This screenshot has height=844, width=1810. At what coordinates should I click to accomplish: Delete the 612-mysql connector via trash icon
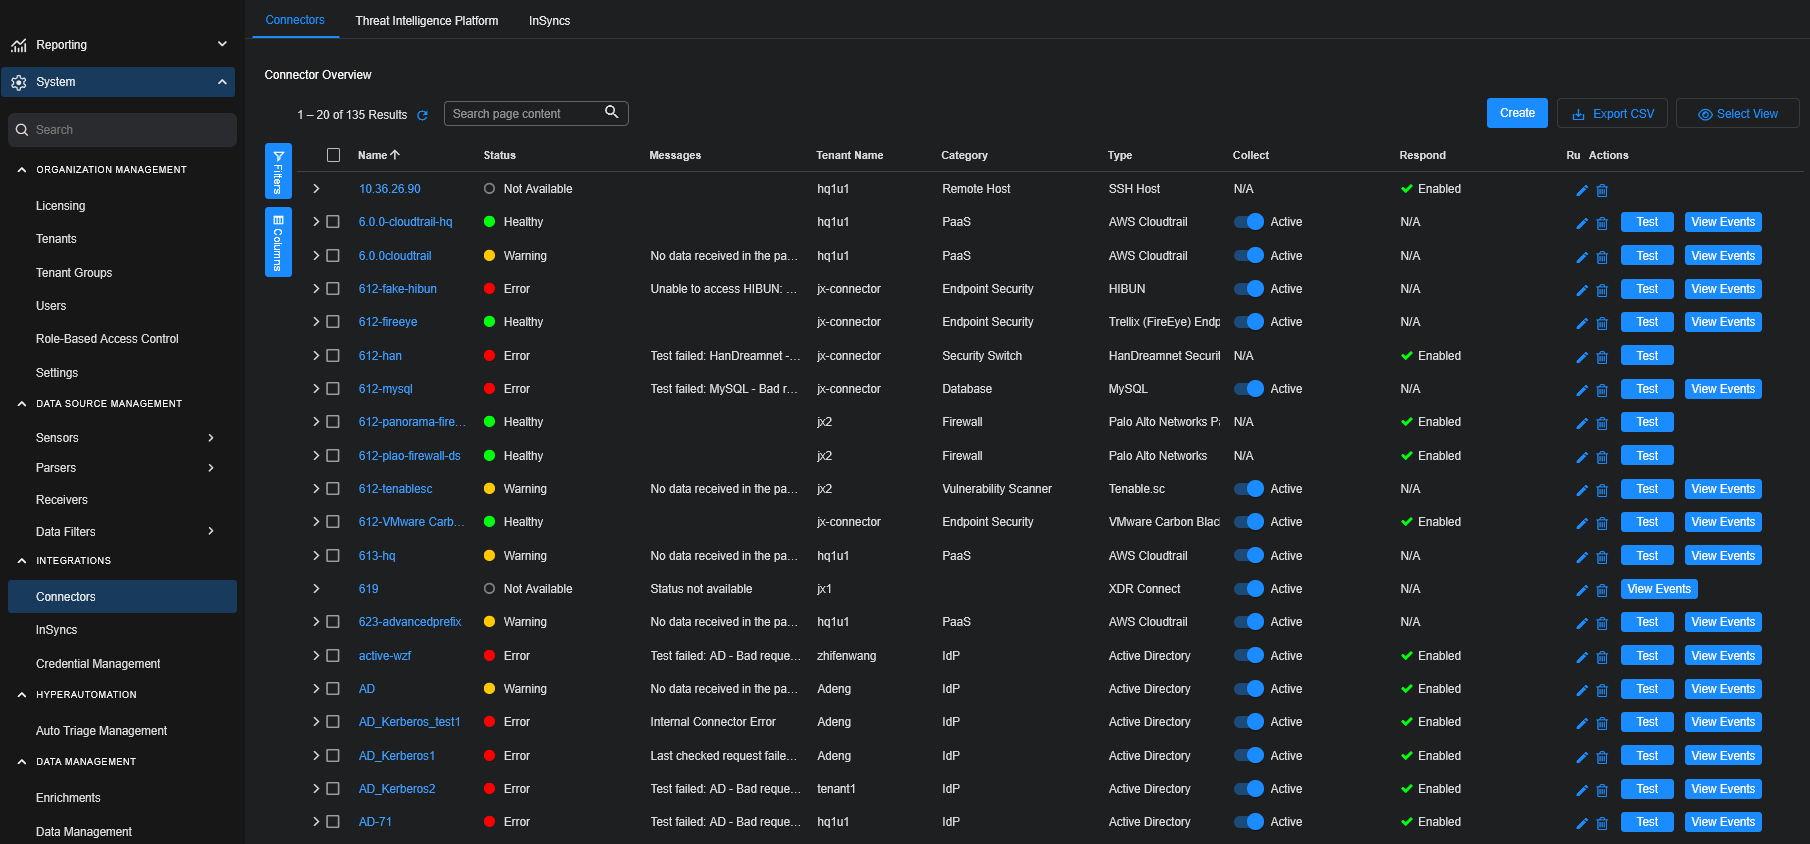tap(1602, 390)
